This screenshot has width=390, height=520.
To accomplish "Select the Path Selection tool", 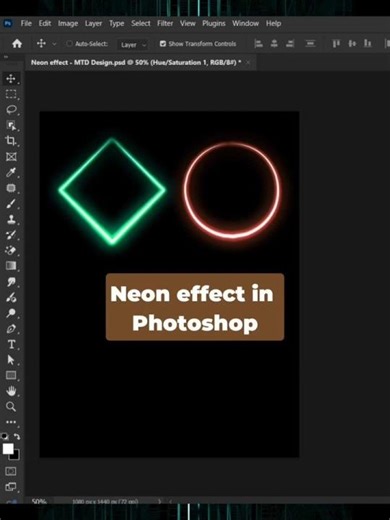I will tap(11, 360).
